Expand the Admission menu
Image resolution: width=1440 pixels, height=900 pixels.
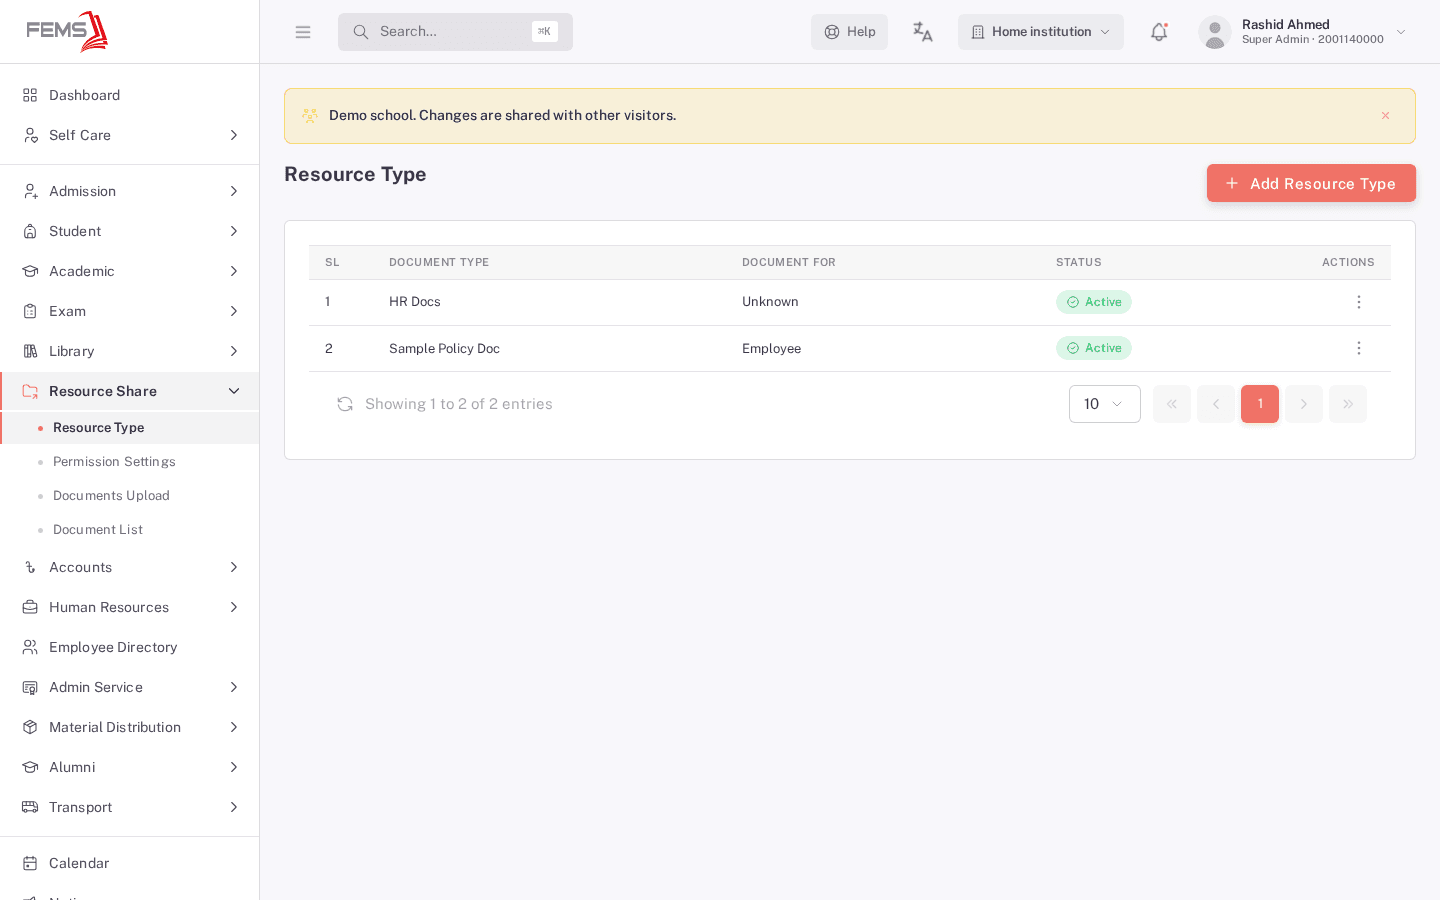pyautogui.click(x=130, y=191)
